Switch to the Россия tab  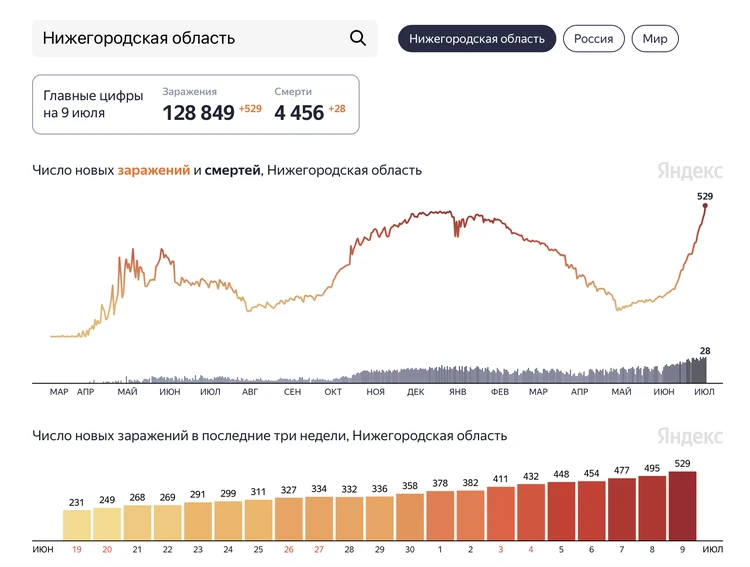[594, 39]
